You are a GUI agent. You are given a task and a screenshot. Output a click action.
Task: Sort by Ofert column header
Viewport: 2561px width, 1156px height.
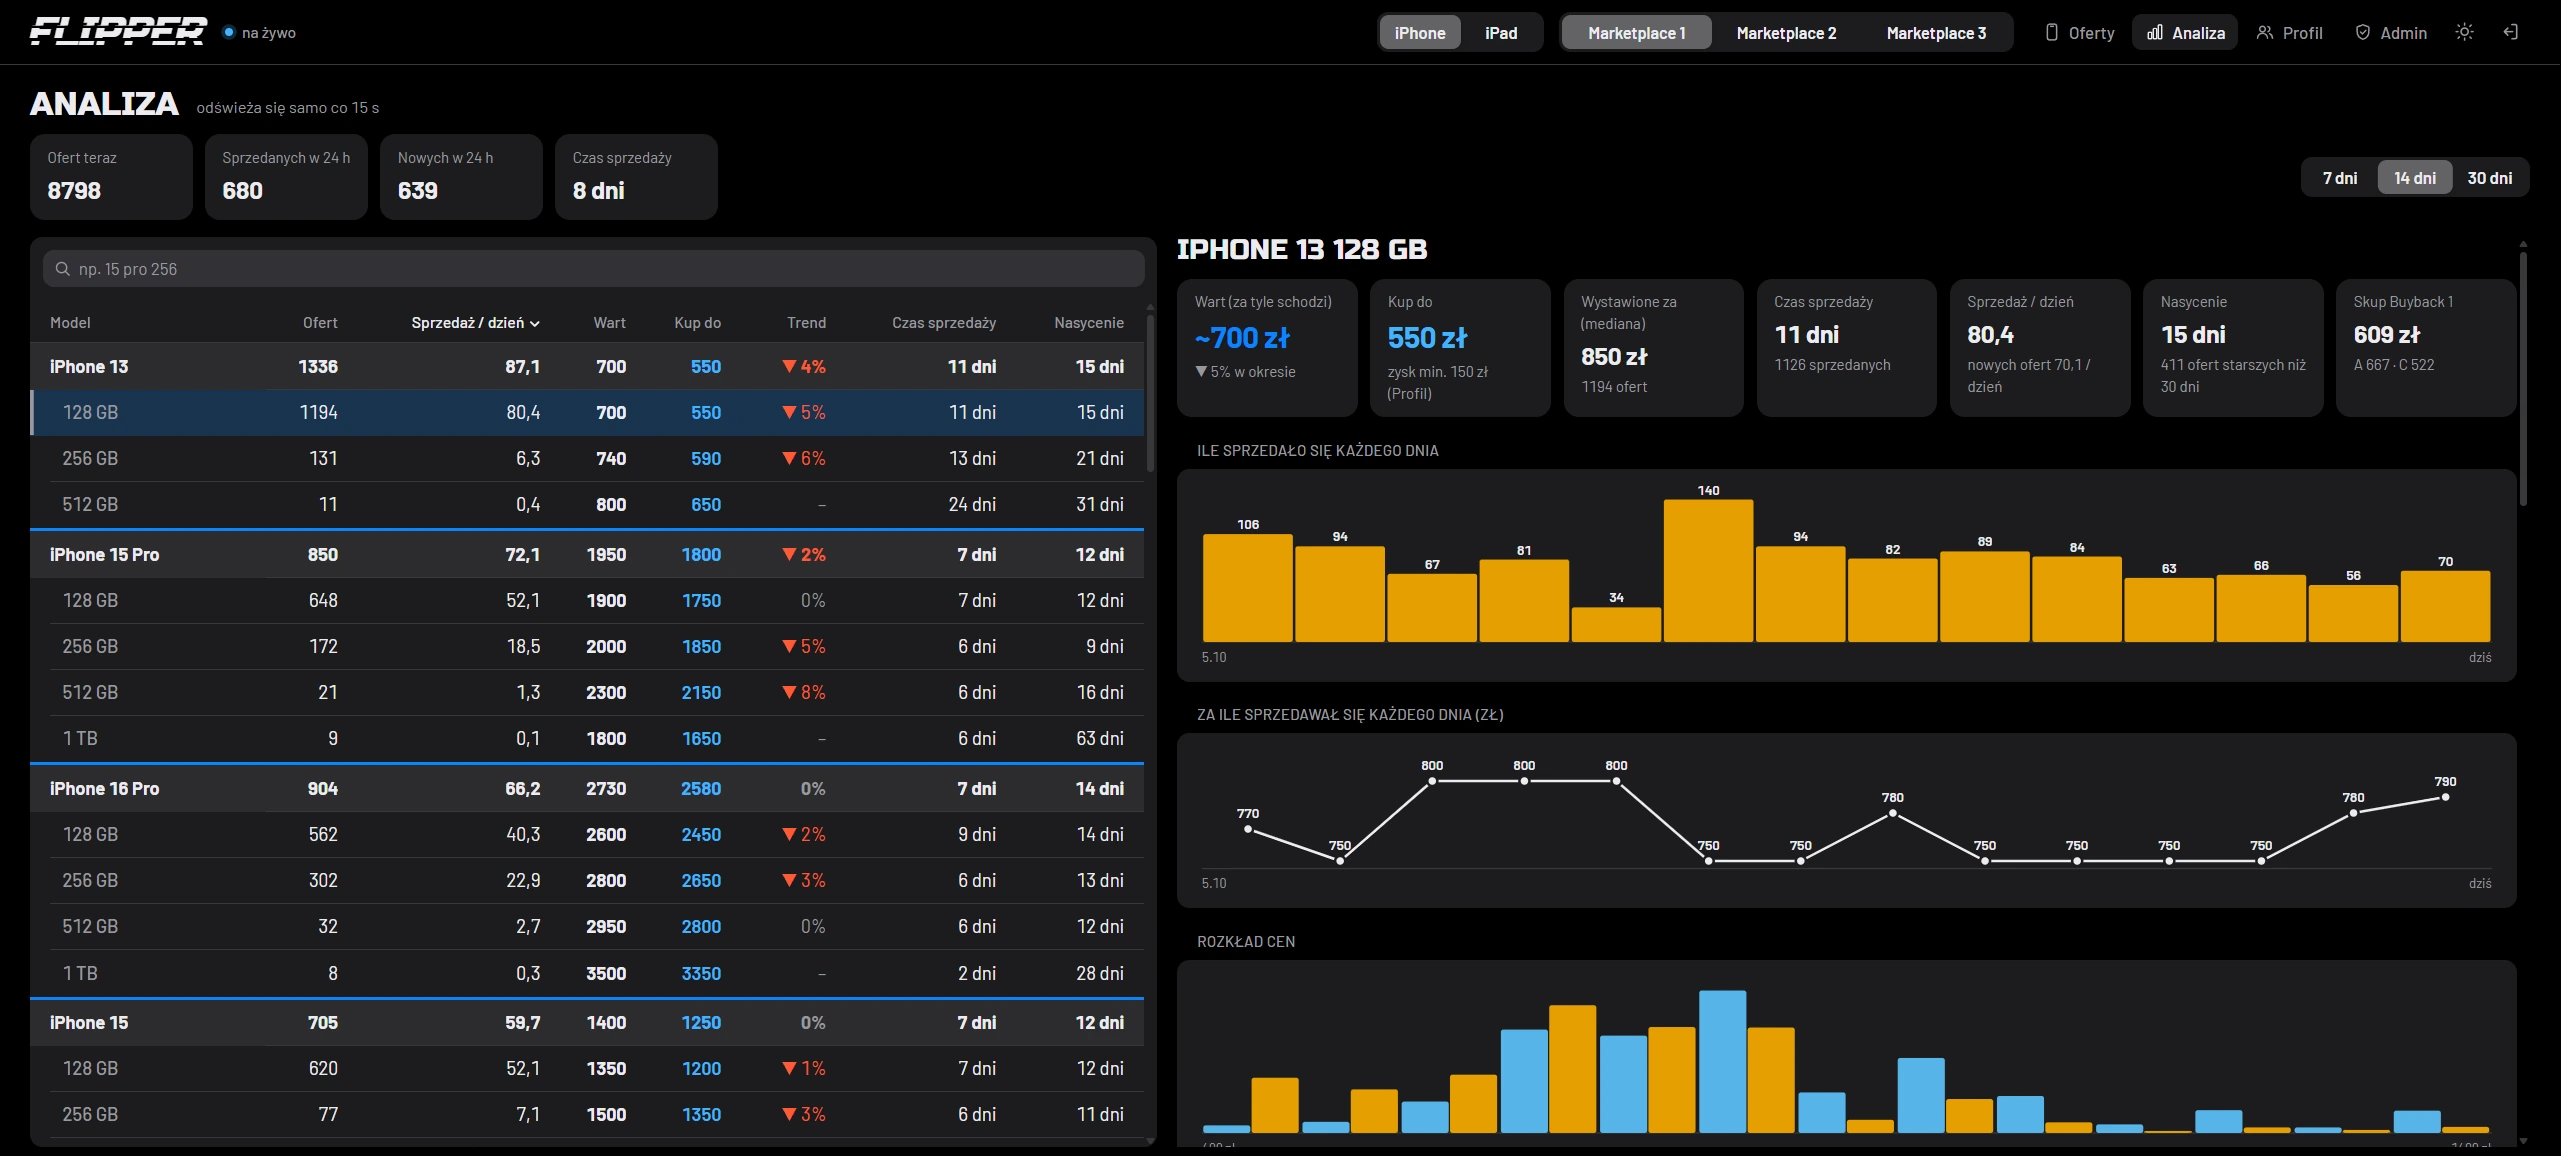pos(320,323)
